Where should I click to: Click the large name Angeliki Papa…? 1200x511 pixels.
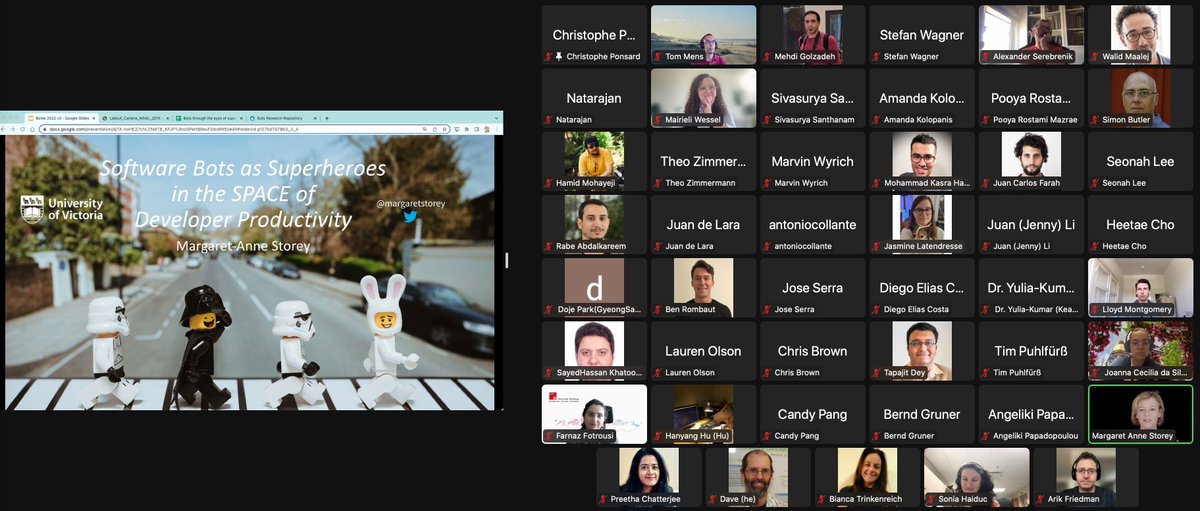point(1031,414)
